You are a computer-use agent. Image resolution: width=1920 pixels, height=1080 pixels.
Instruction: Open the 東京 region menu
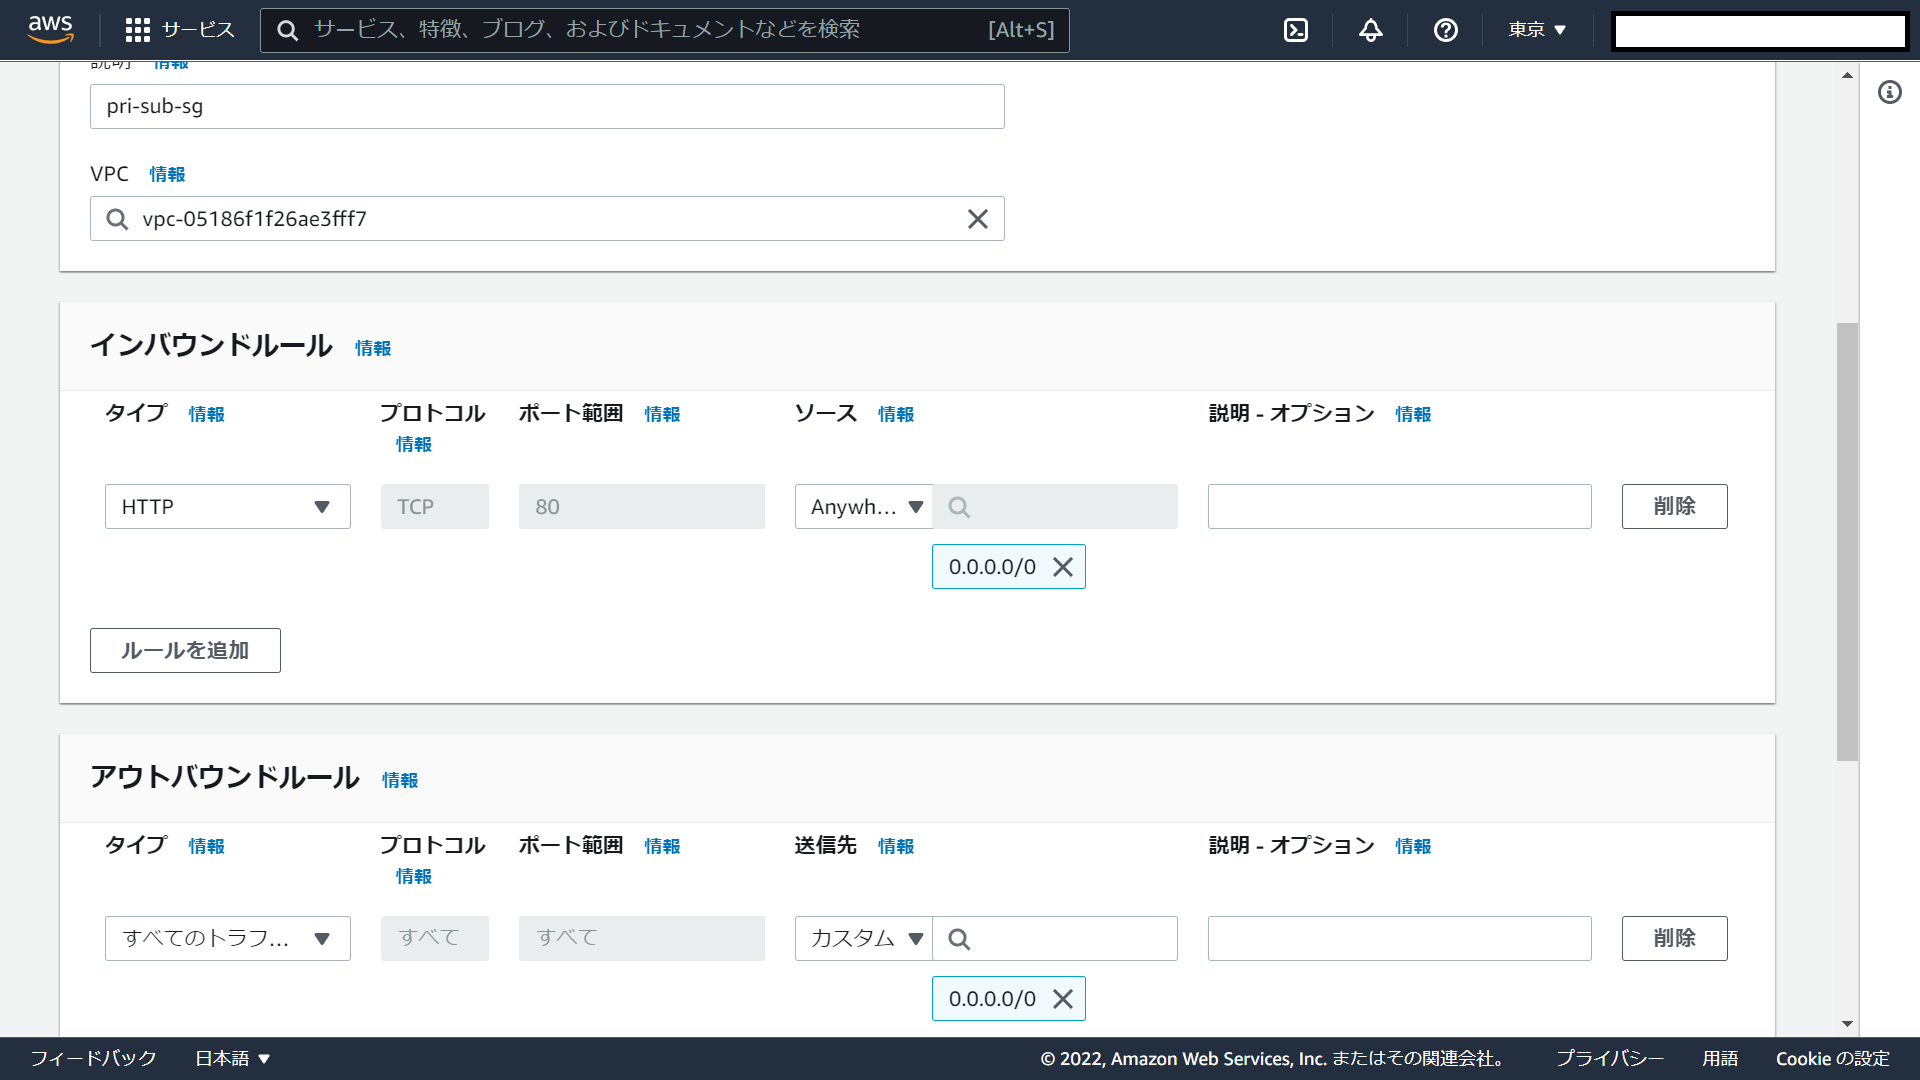[x=1537, y=30]
